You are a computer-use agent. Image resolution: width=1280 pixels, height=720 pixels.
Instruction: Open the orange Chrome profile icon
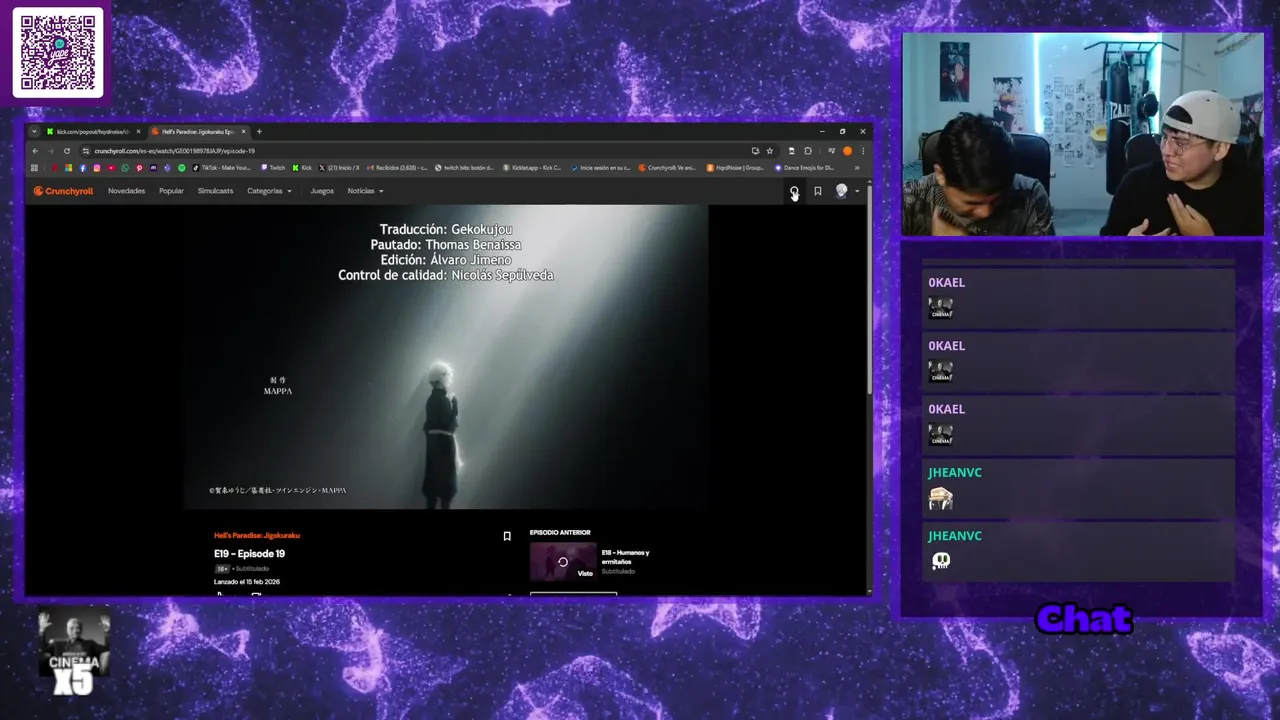pyautogui.click(x=847, y=151)
